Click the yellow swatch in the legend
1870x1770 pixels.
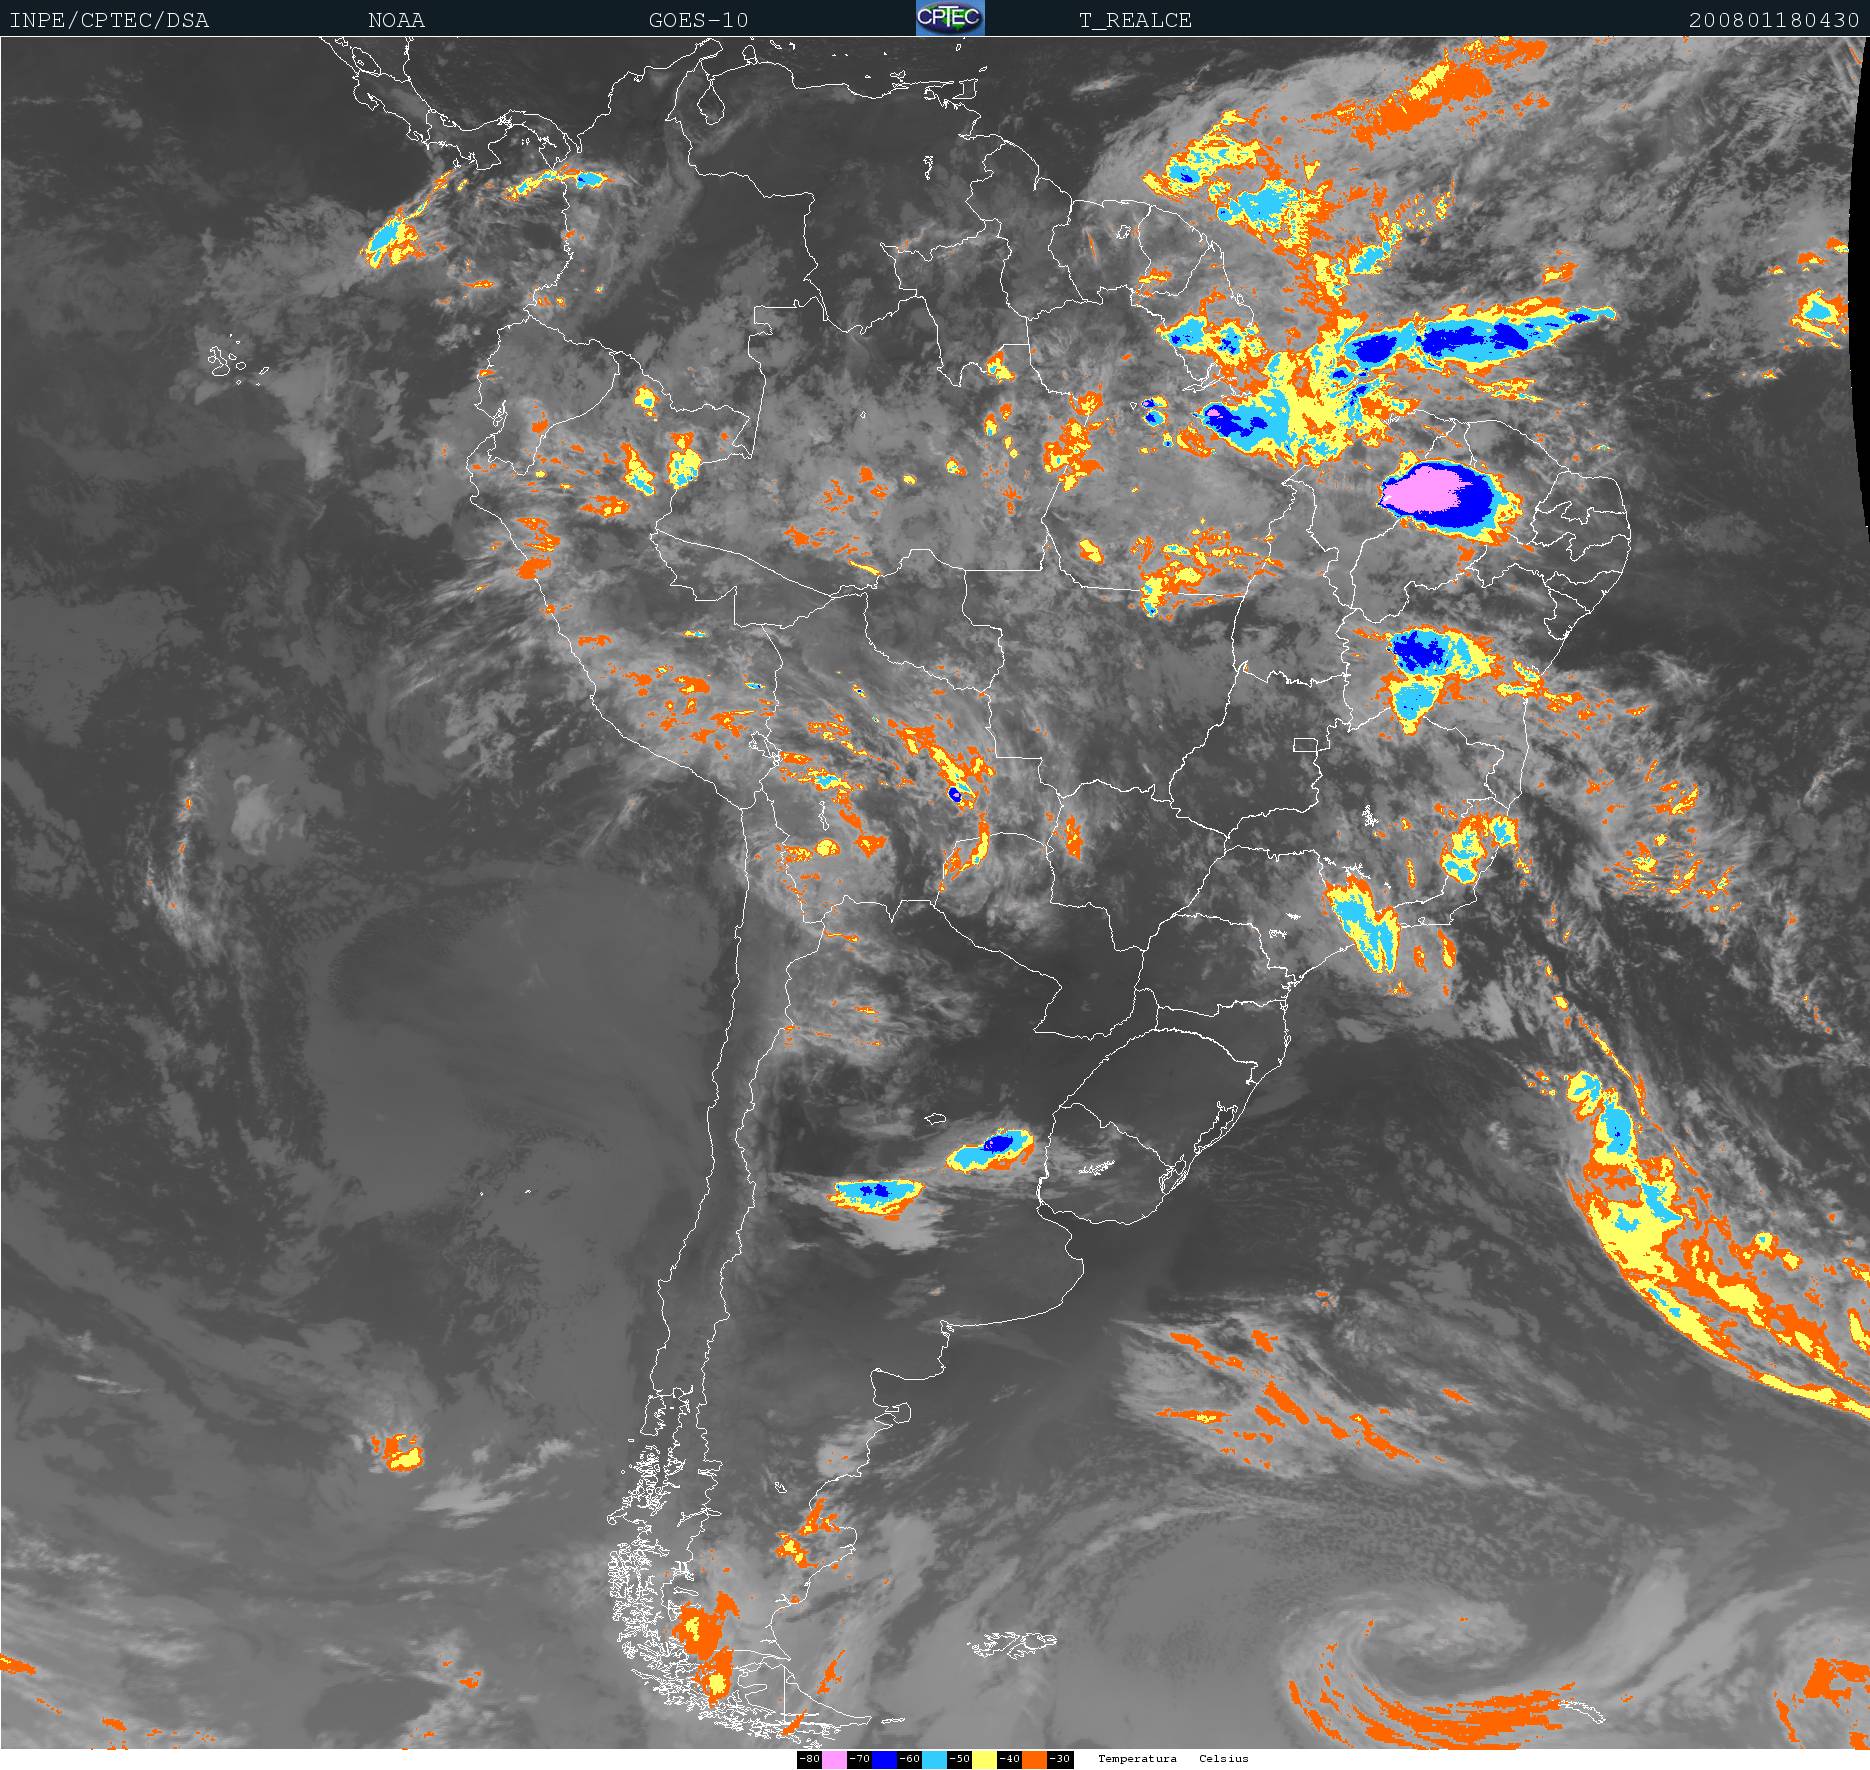coord(985,1759)
